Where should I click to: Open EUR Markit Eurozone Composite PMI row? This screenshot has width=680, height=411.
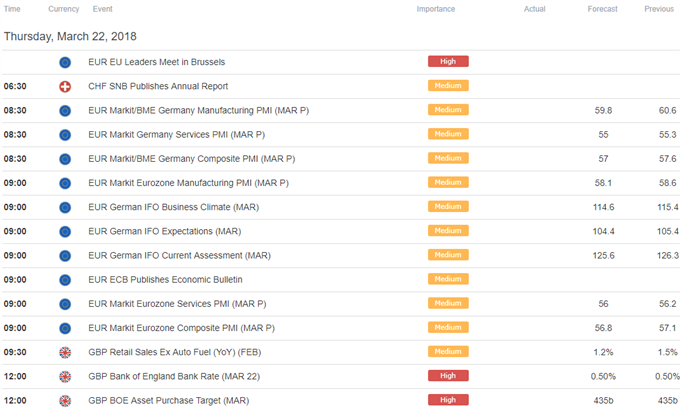click(x=340, y=328)
